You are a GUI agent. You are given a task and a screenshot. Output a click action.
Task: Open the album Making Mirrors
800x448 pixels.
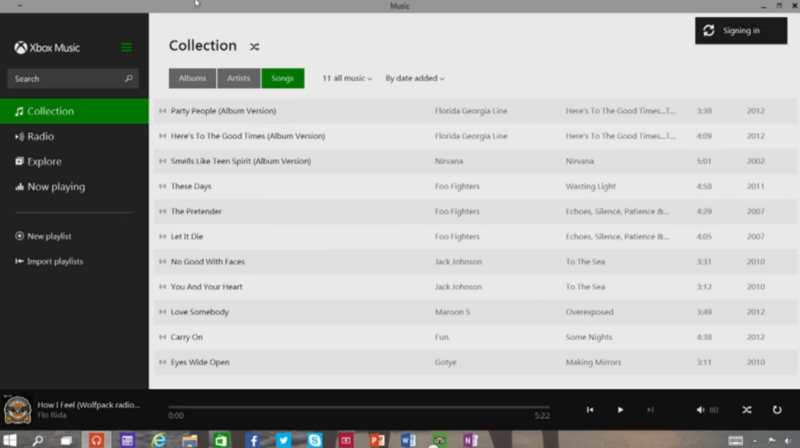click(x=593, y=362)
